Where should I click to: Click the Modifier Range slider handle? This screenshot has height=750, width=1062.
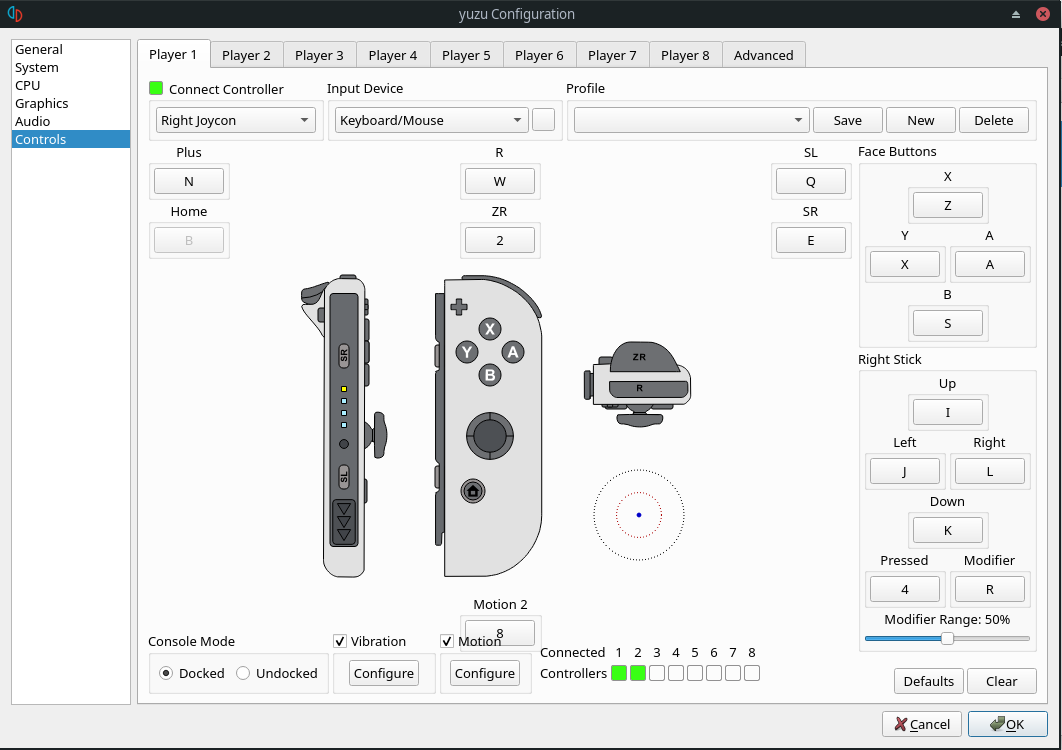[948, 638]
